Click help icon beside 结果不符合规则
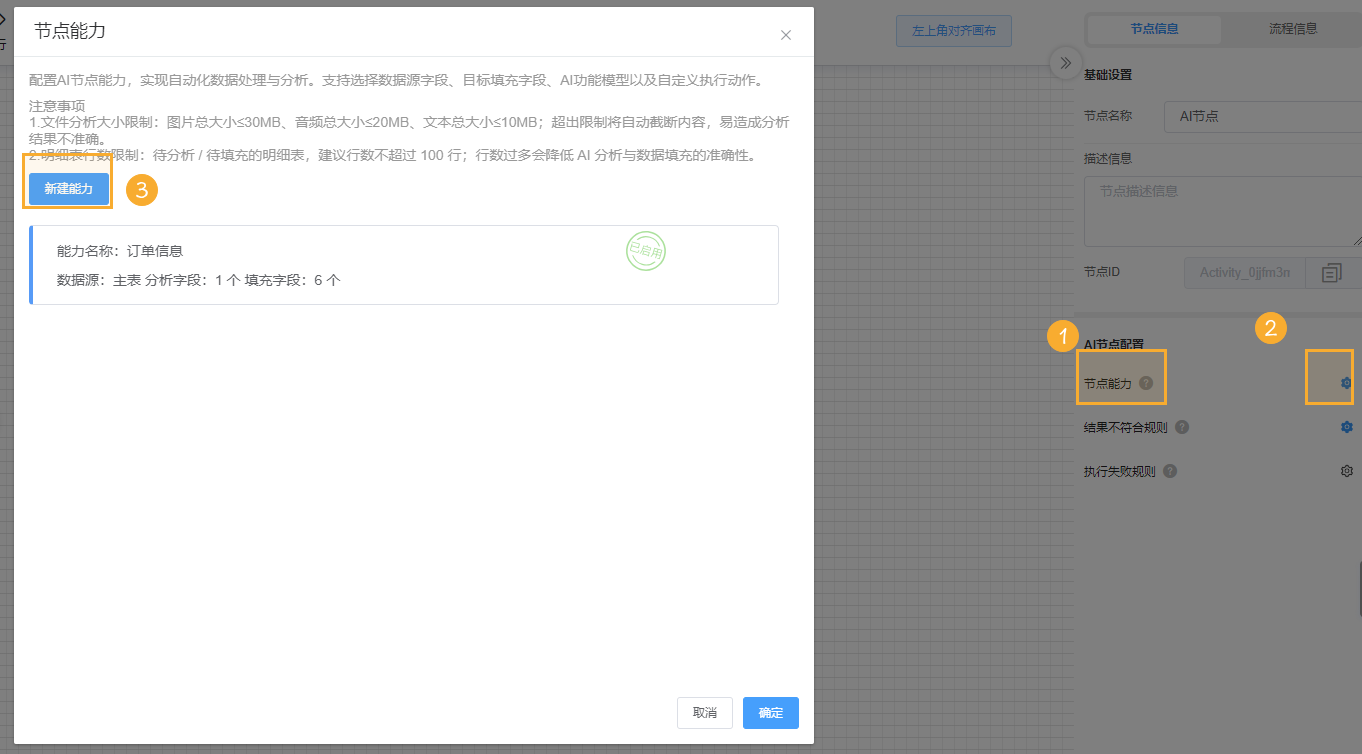 tap(1182, 427)
